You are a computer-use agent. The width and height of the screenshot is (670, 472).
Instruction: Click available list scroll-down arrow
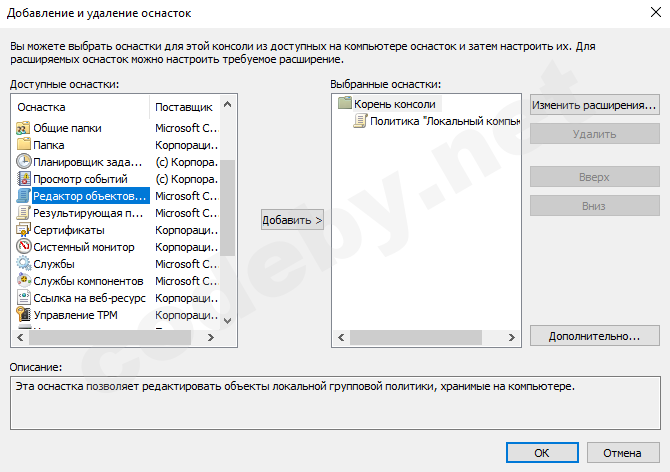228,321
